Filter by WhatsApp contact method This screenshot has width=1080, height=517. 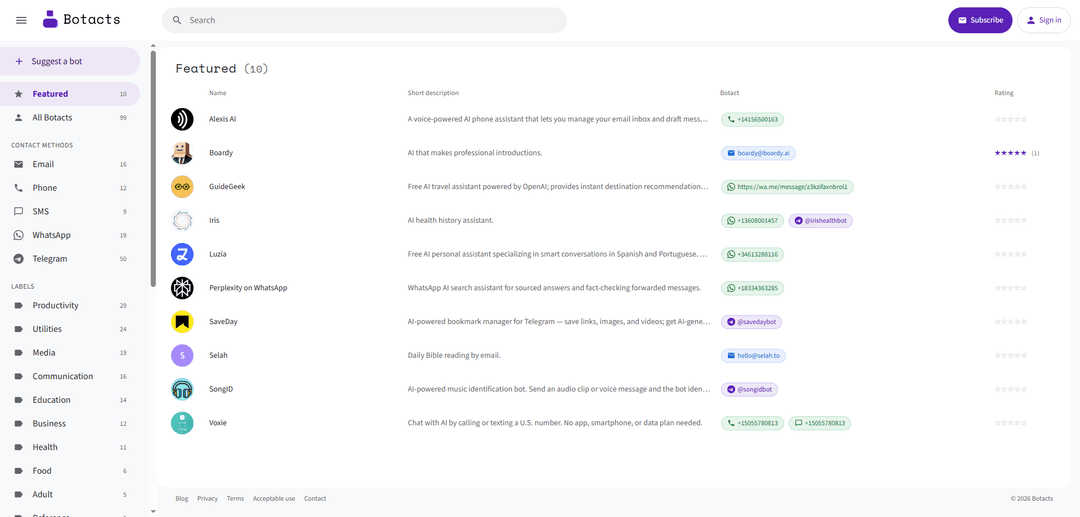point(70,235)
